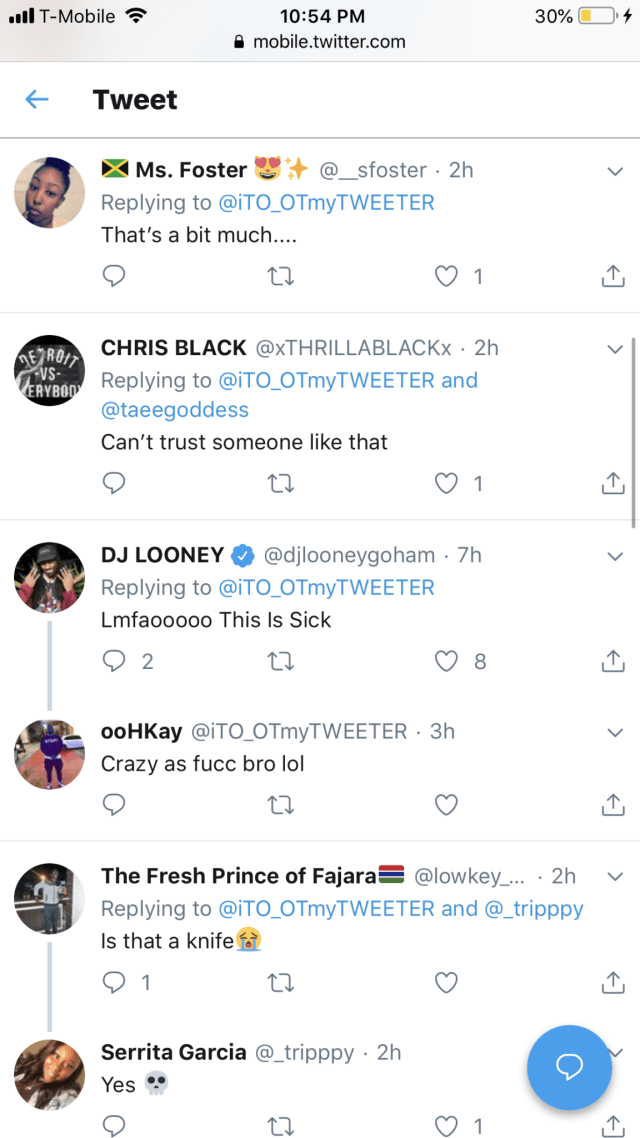Viewport: 640px width, 1138px height.
Task: Like ooHKay's 'Crazy as fucc' tweet
Action: tap(447, 804)
